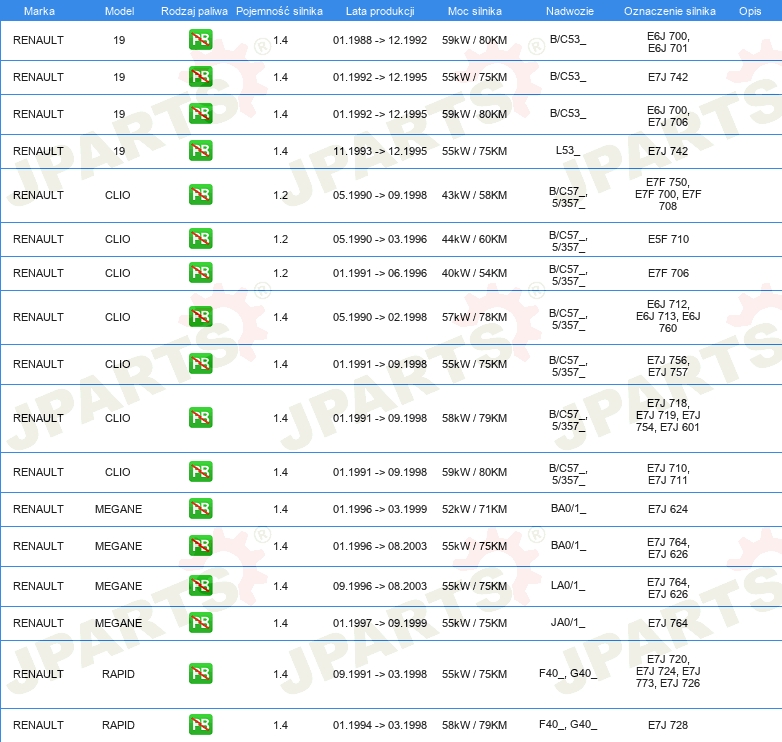This screenshot has width=782, height=742.
Task: Select the date range 09.1991 -> 03.1998
Action: point(380,674)
